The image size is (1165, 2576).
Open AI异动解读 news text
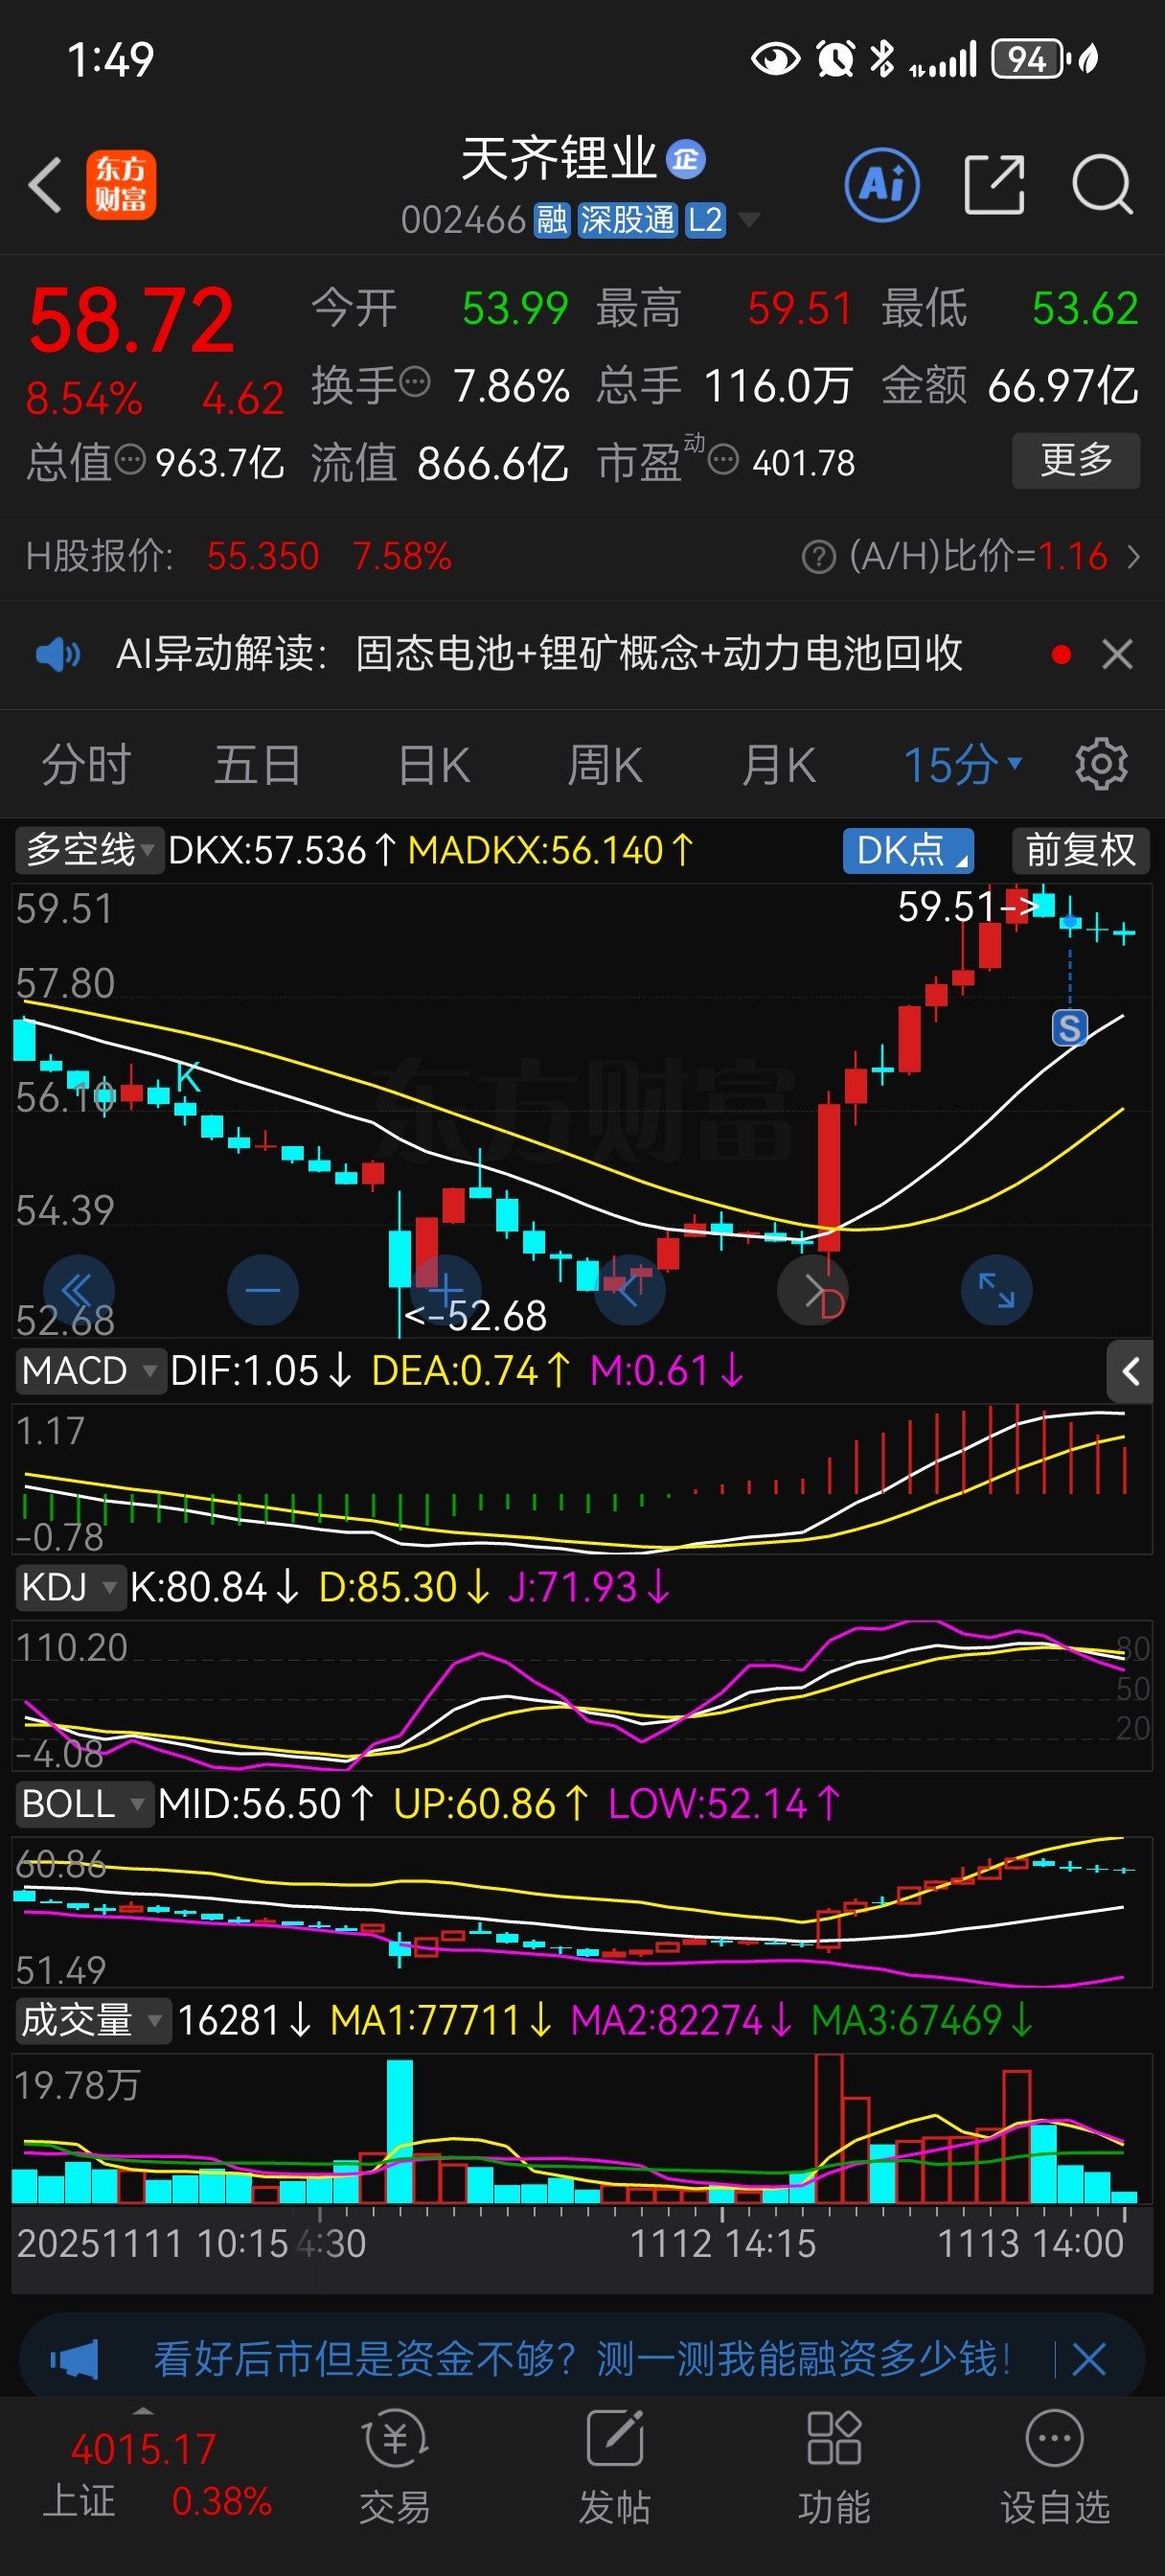[539, 654]
